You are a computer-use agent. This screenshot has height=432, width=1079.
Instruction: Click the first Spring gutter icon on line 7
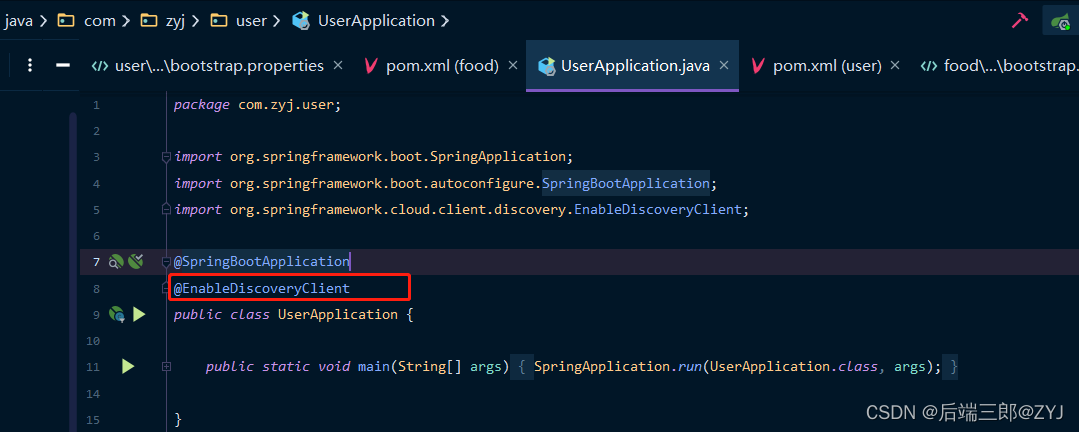click(x=116, y=262)
